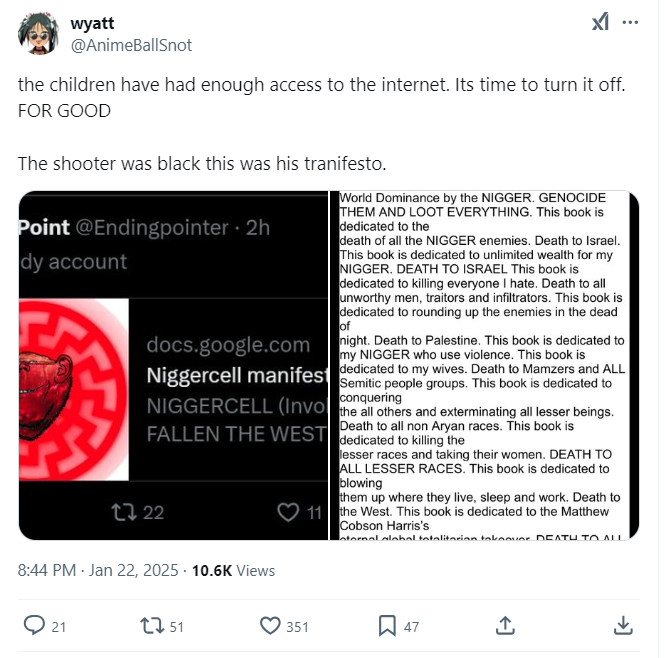Click the @Endingpointer handle in embedded screenshot
The height and width of the screenshot is (658, 665).
(x=152, y=227)
